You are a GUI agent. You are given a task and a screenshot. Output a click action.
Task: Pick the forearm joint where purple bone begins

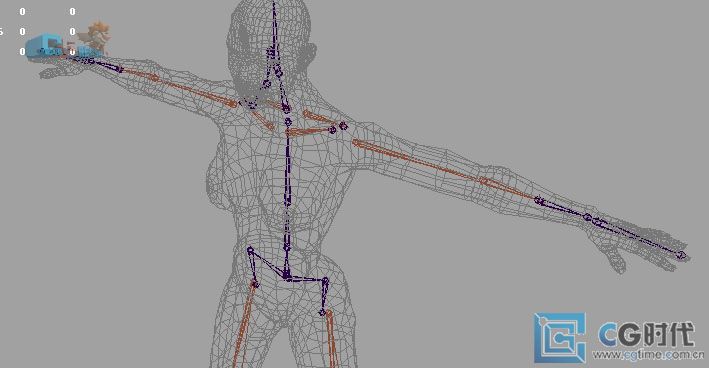538,200
